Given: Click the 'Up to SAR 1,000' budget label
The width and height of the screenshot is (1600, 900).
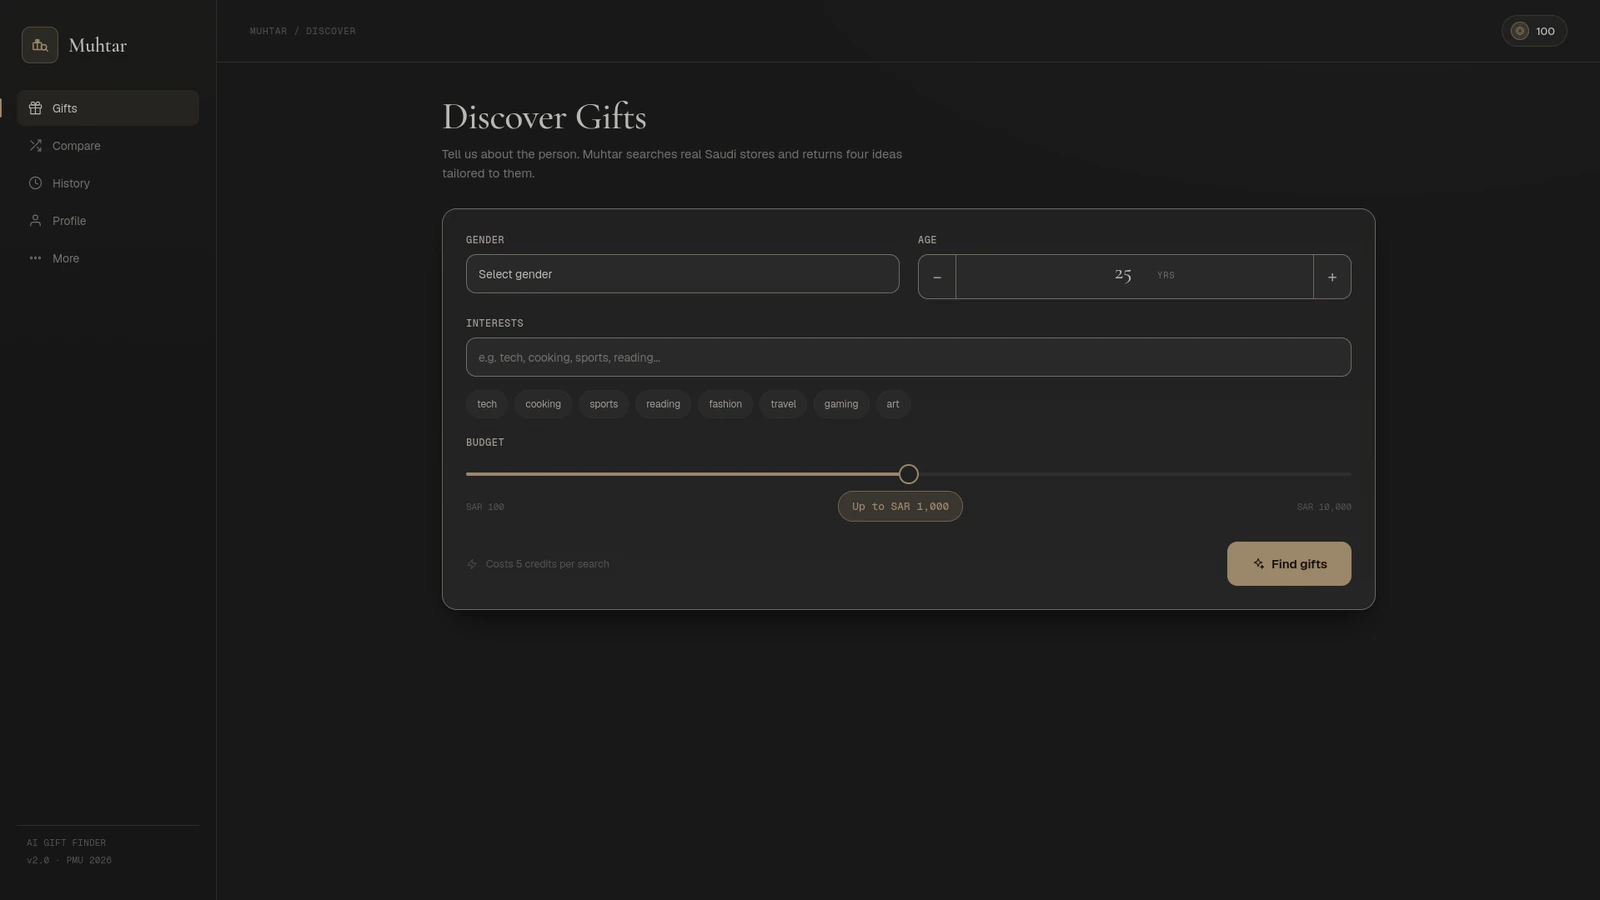Looking at the screenshot, I should pos(900,506).
